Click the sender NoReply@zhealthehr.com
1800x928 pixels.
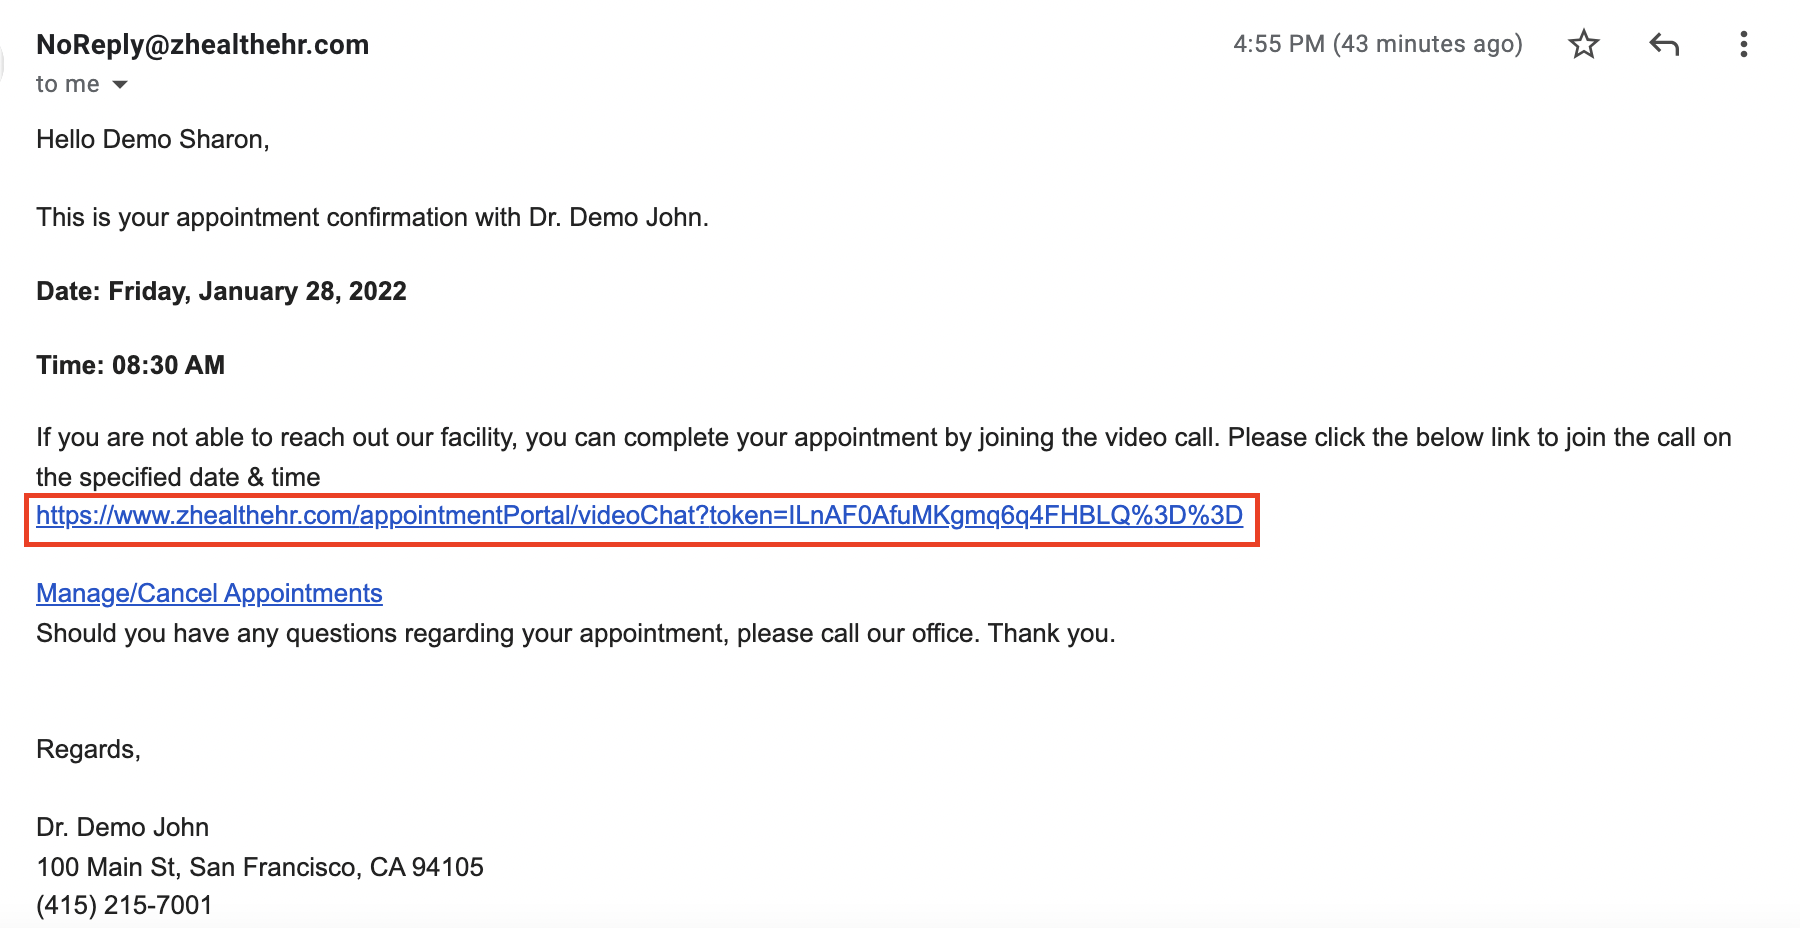[x=203, y=45]
